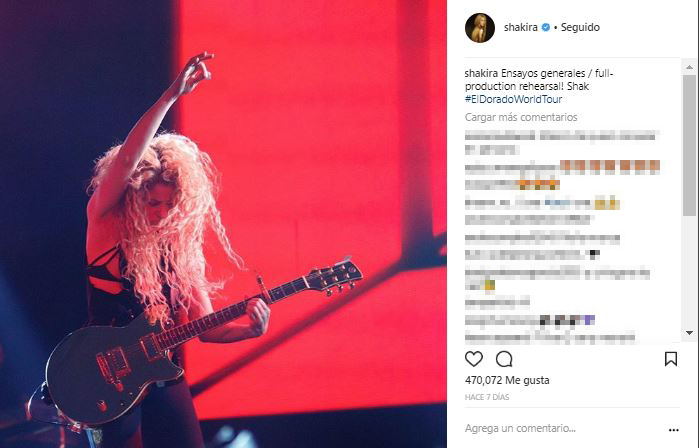Screen dimensions: 699x448
Task: Click the scrollbar up arrow
Action: tap(690, 67)
